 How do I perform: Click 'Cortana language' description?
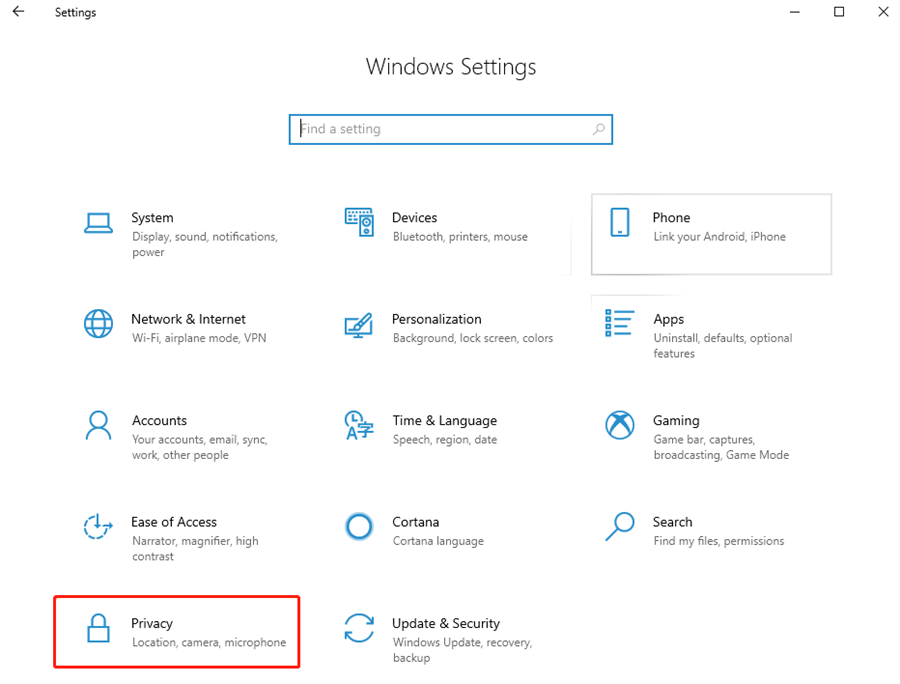(x=439, y=542)
